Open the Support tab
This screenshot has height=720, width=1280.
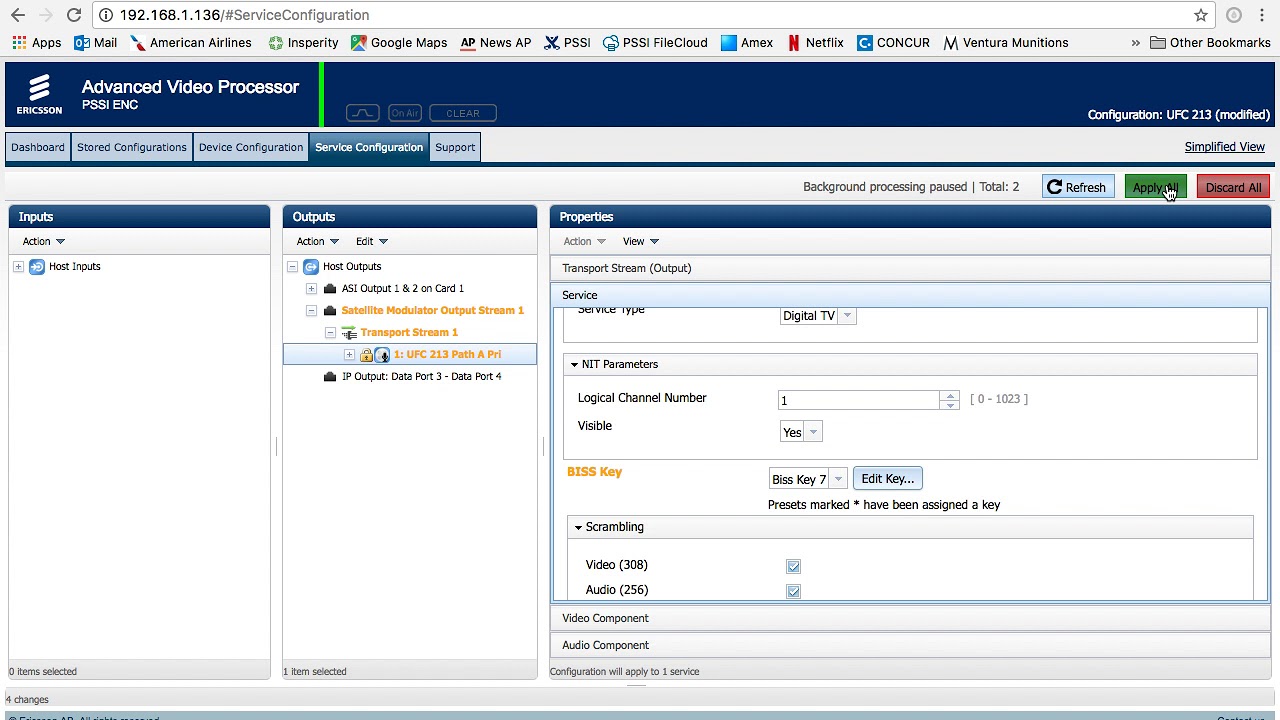[455, 147]
